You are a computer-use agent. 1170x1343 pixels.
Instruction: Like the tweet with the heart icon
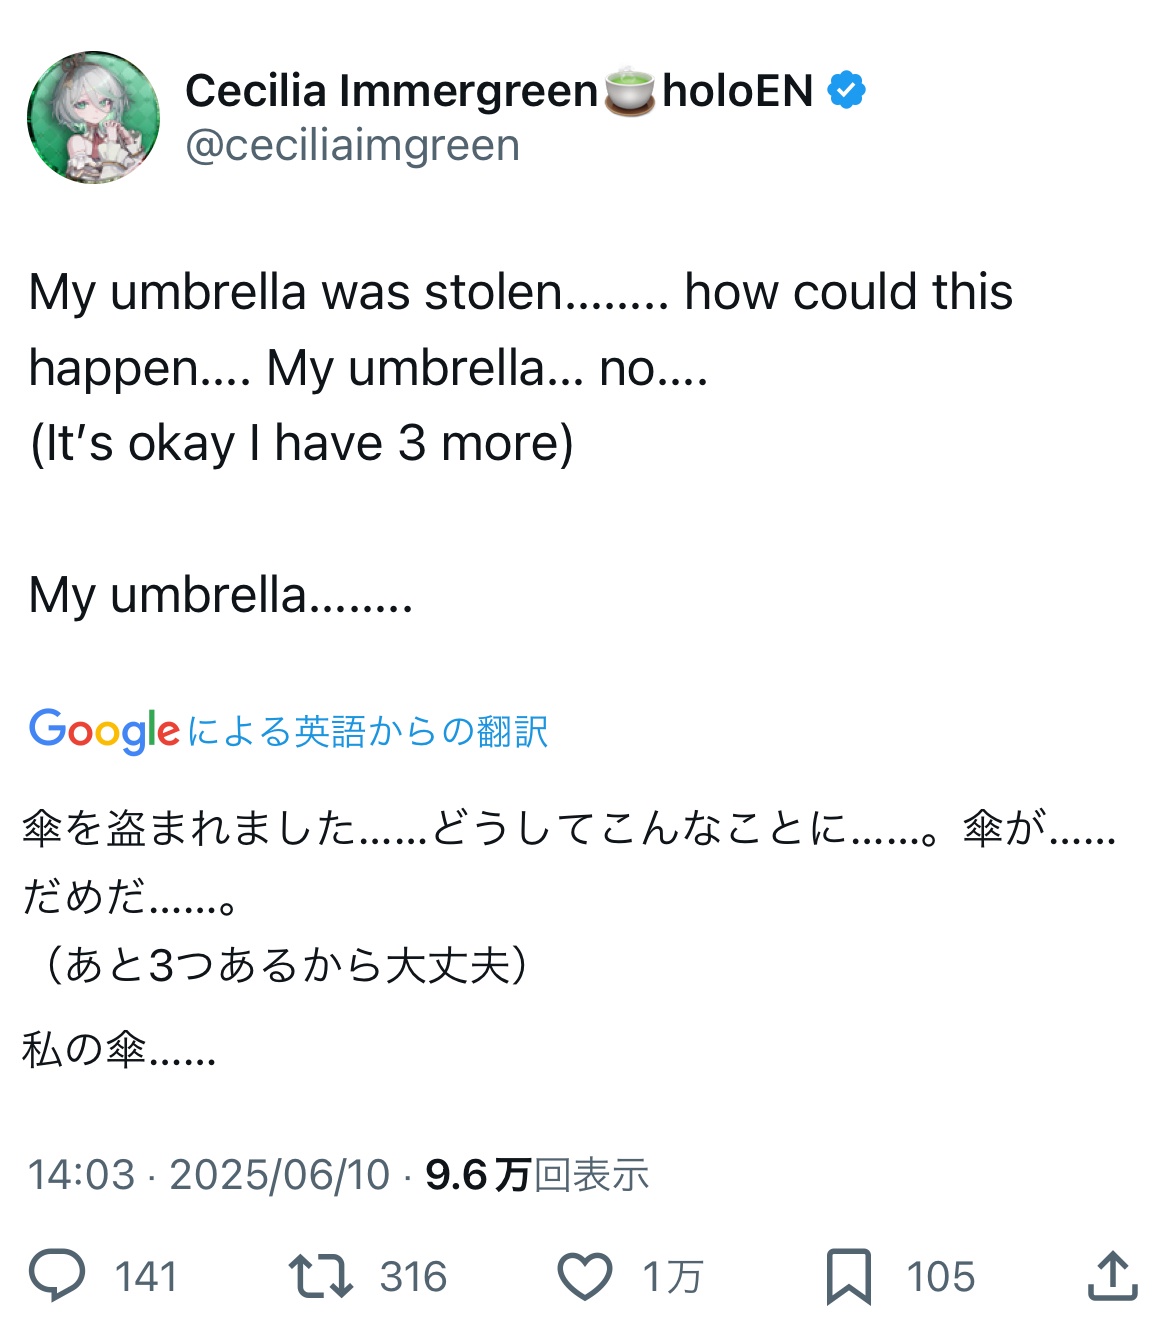point(584,1276)
